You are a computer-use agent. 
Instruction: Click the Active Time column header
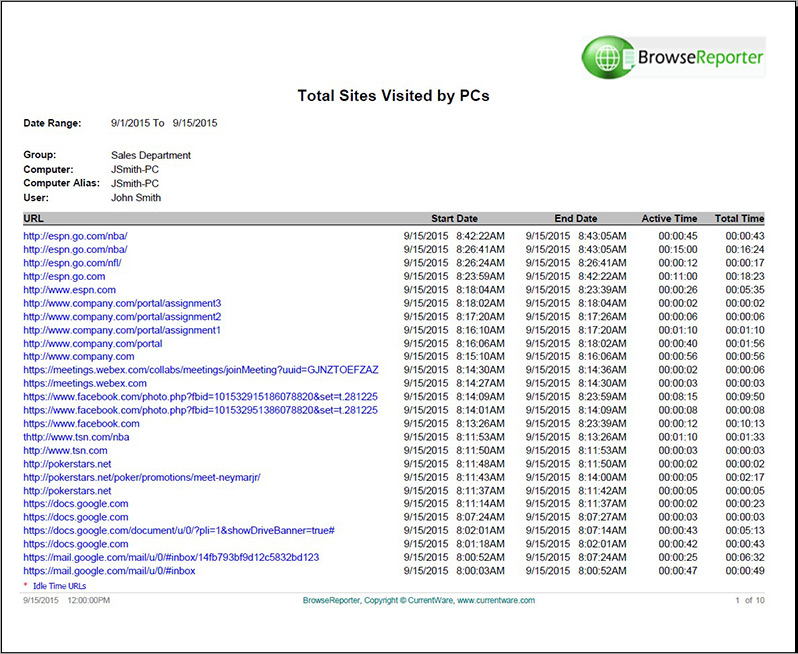click(x=669, y=218)
